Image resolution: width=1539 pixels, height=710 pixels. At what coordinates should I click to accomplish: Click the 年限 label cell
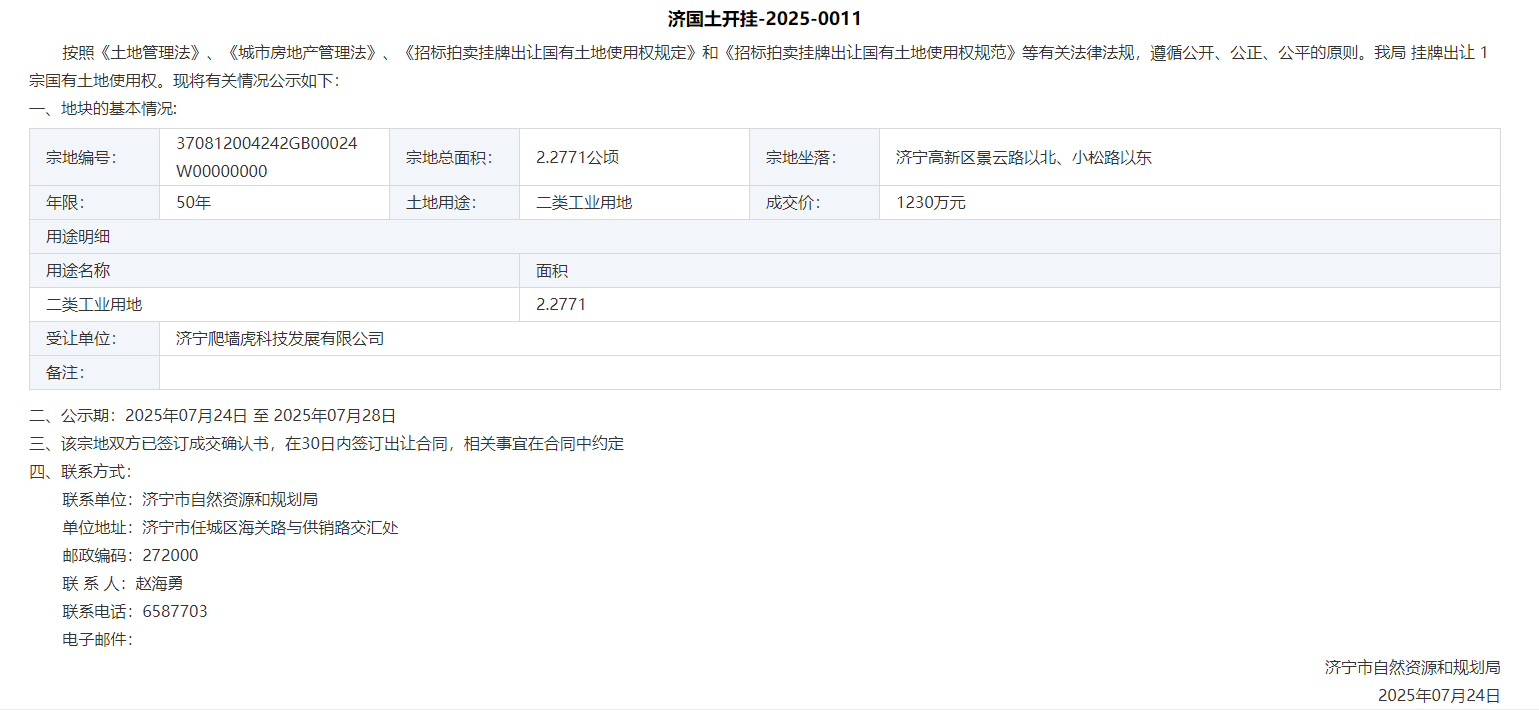click(x=95, y=203)
